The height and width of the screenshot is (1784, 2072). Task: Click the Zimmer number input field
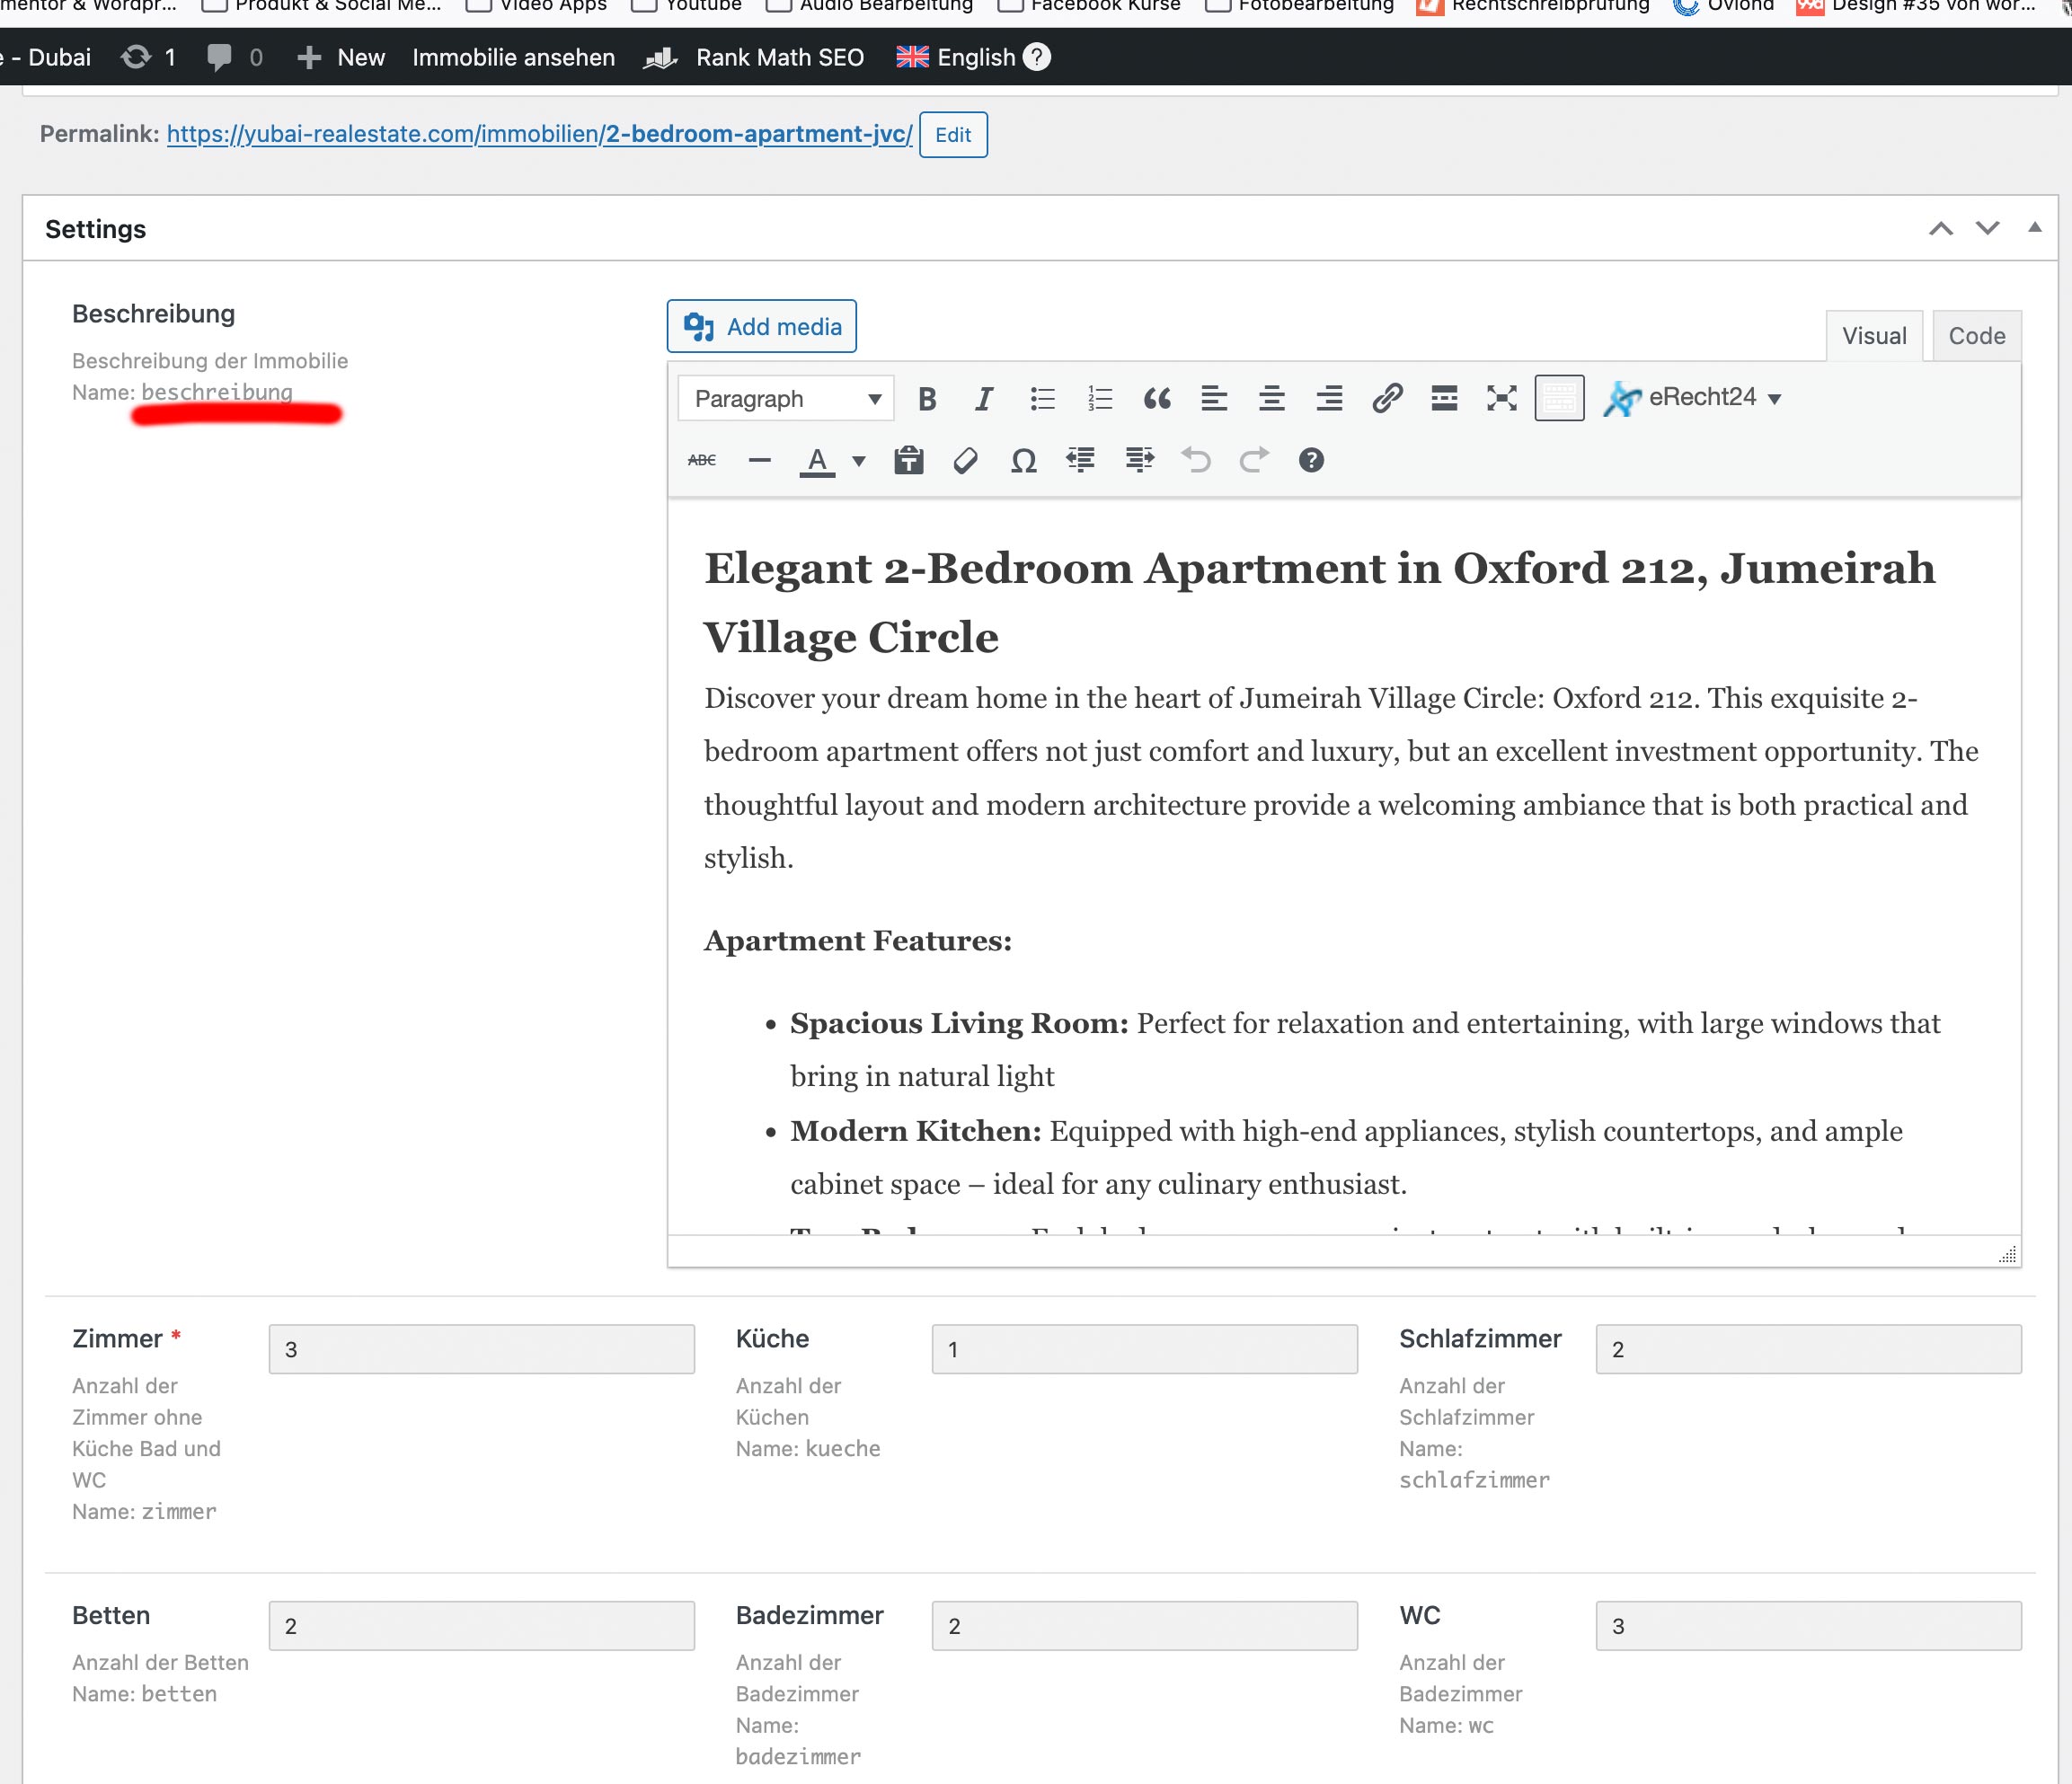tap(481, 1349)
